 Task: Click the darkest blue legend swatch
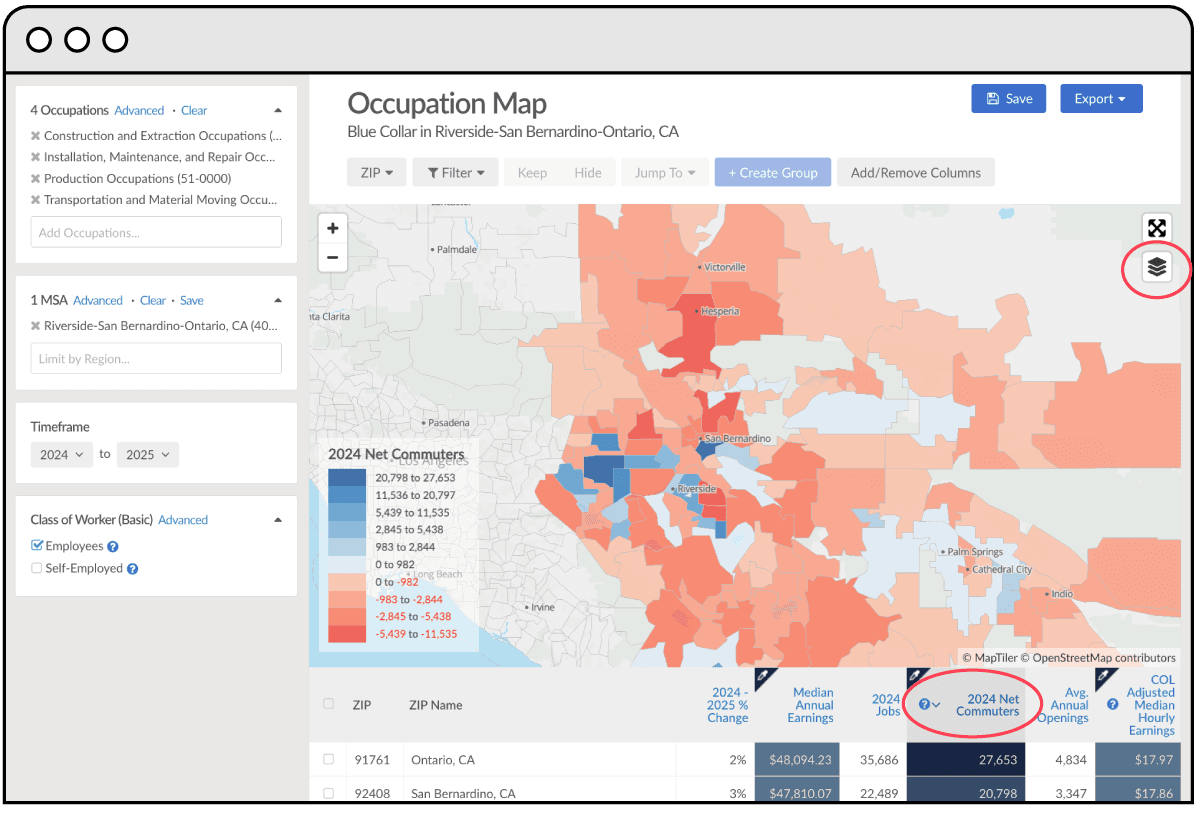(347, 478)
